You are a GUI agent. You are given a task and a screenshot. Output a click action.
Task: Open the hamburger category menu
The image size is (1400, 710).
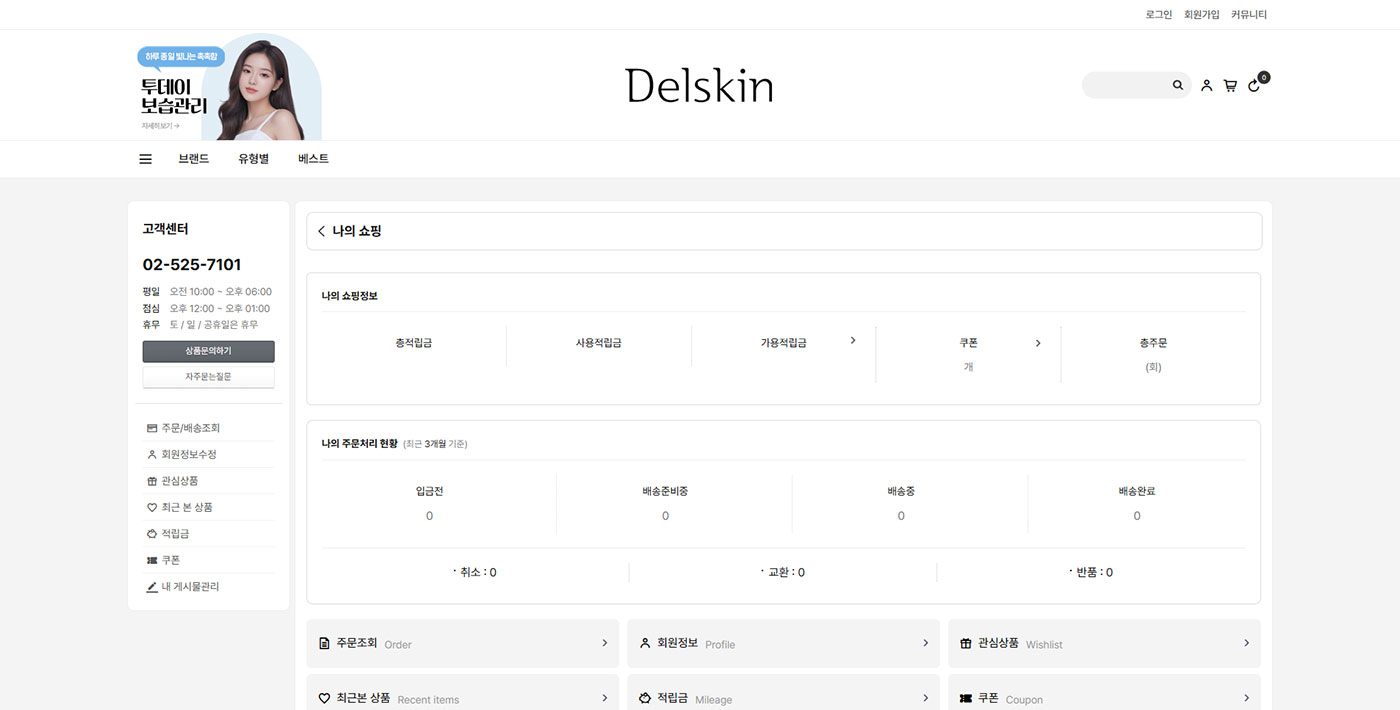click(145, 159)
